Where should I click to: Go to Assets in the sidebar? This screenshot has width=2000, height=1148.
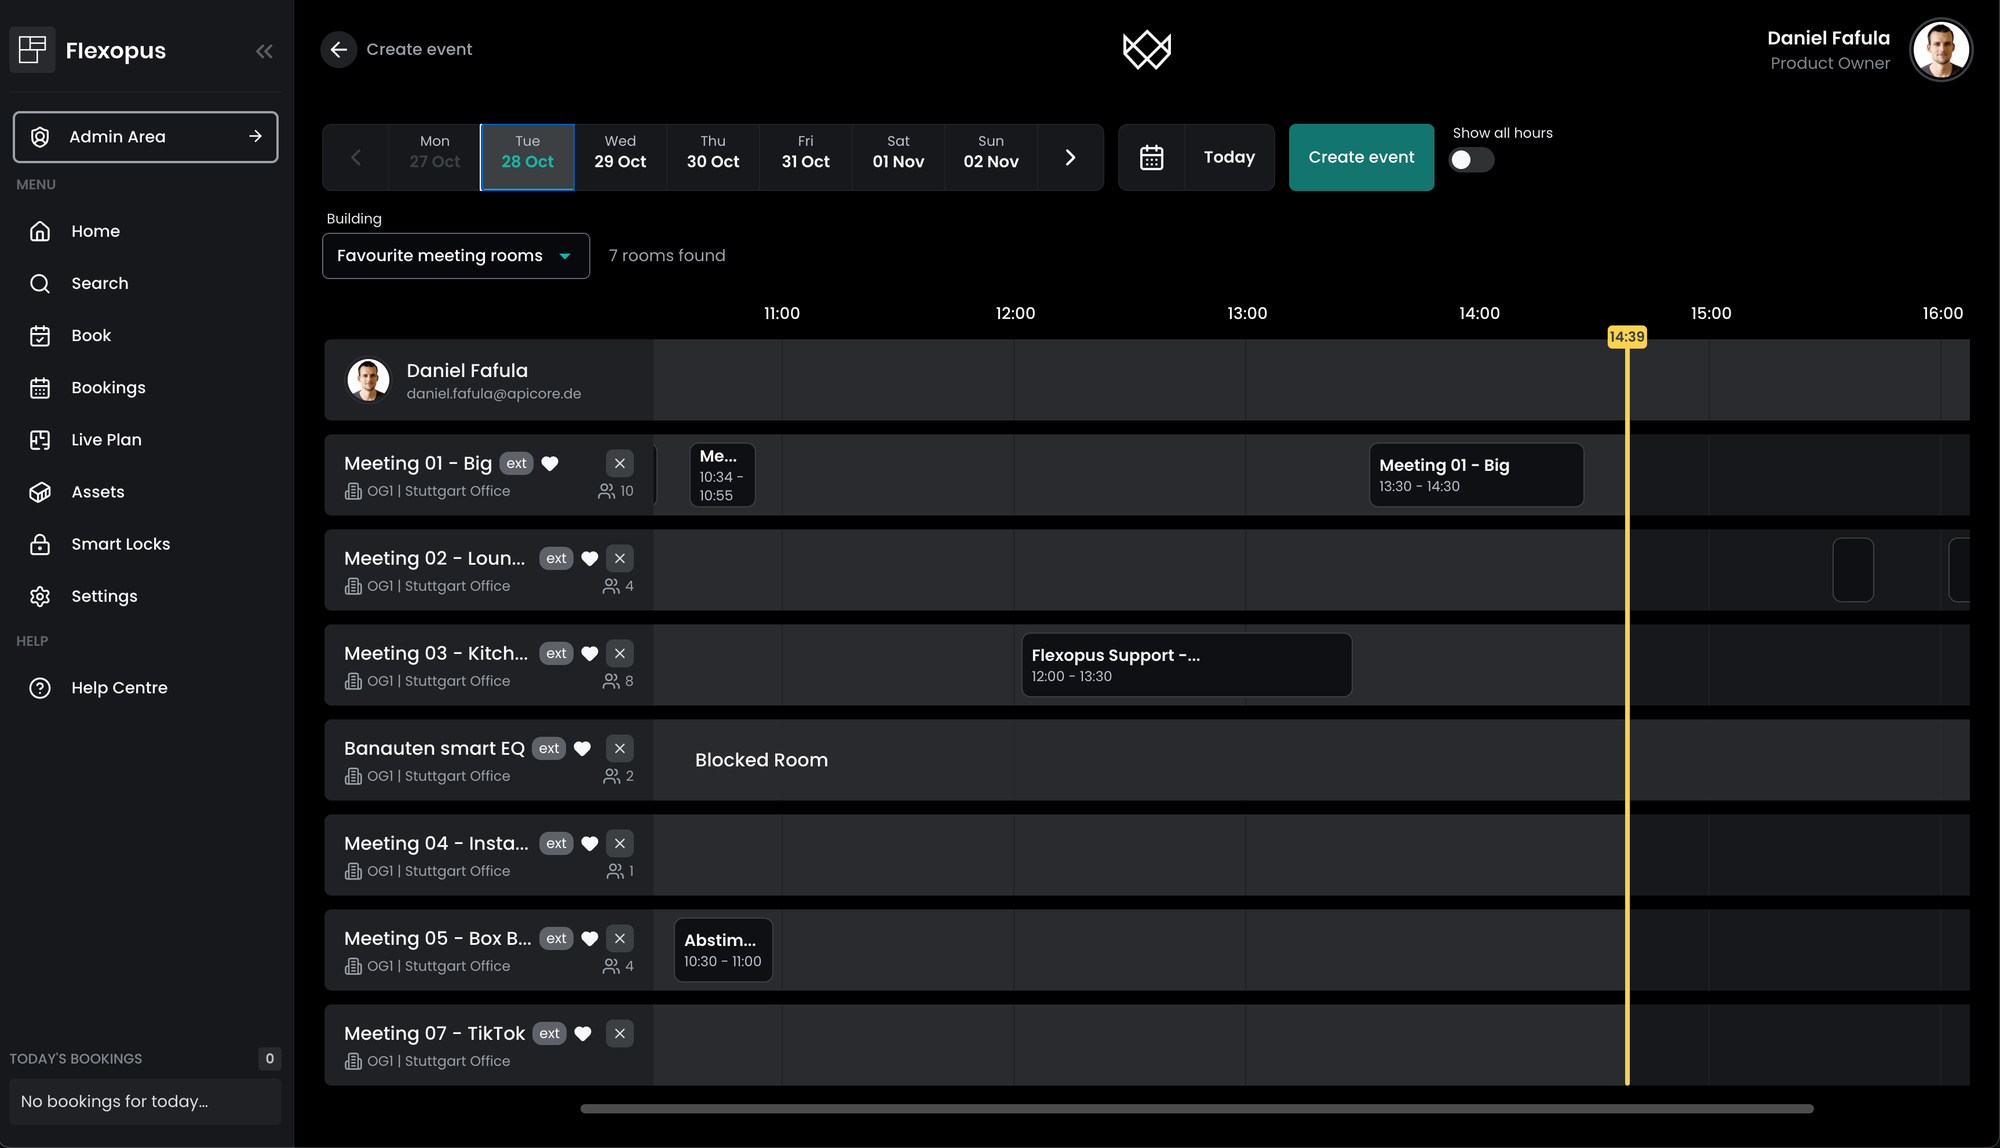97,492
